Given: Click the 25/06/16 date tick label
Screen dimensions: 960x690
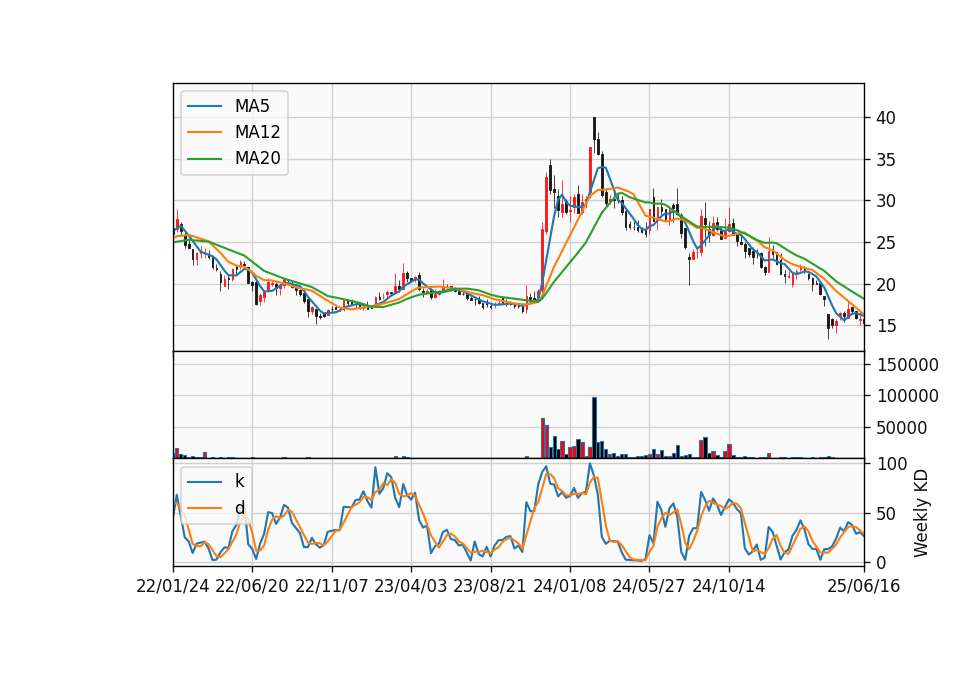Looking at the screenshot, I should click(x=864, y=586).
